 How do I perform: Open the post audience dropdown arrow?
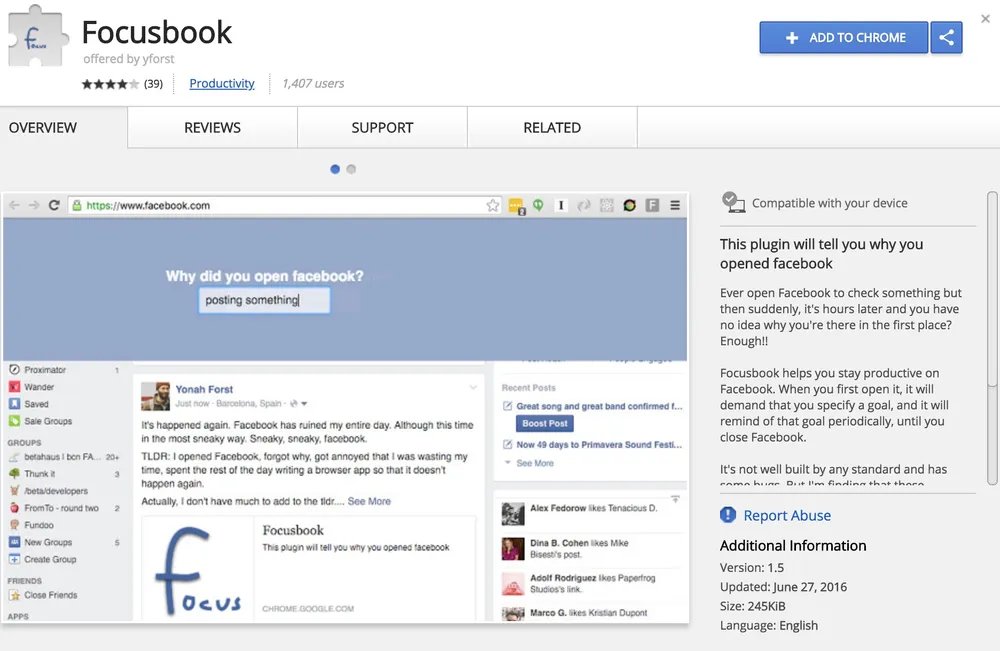point(304,404)
